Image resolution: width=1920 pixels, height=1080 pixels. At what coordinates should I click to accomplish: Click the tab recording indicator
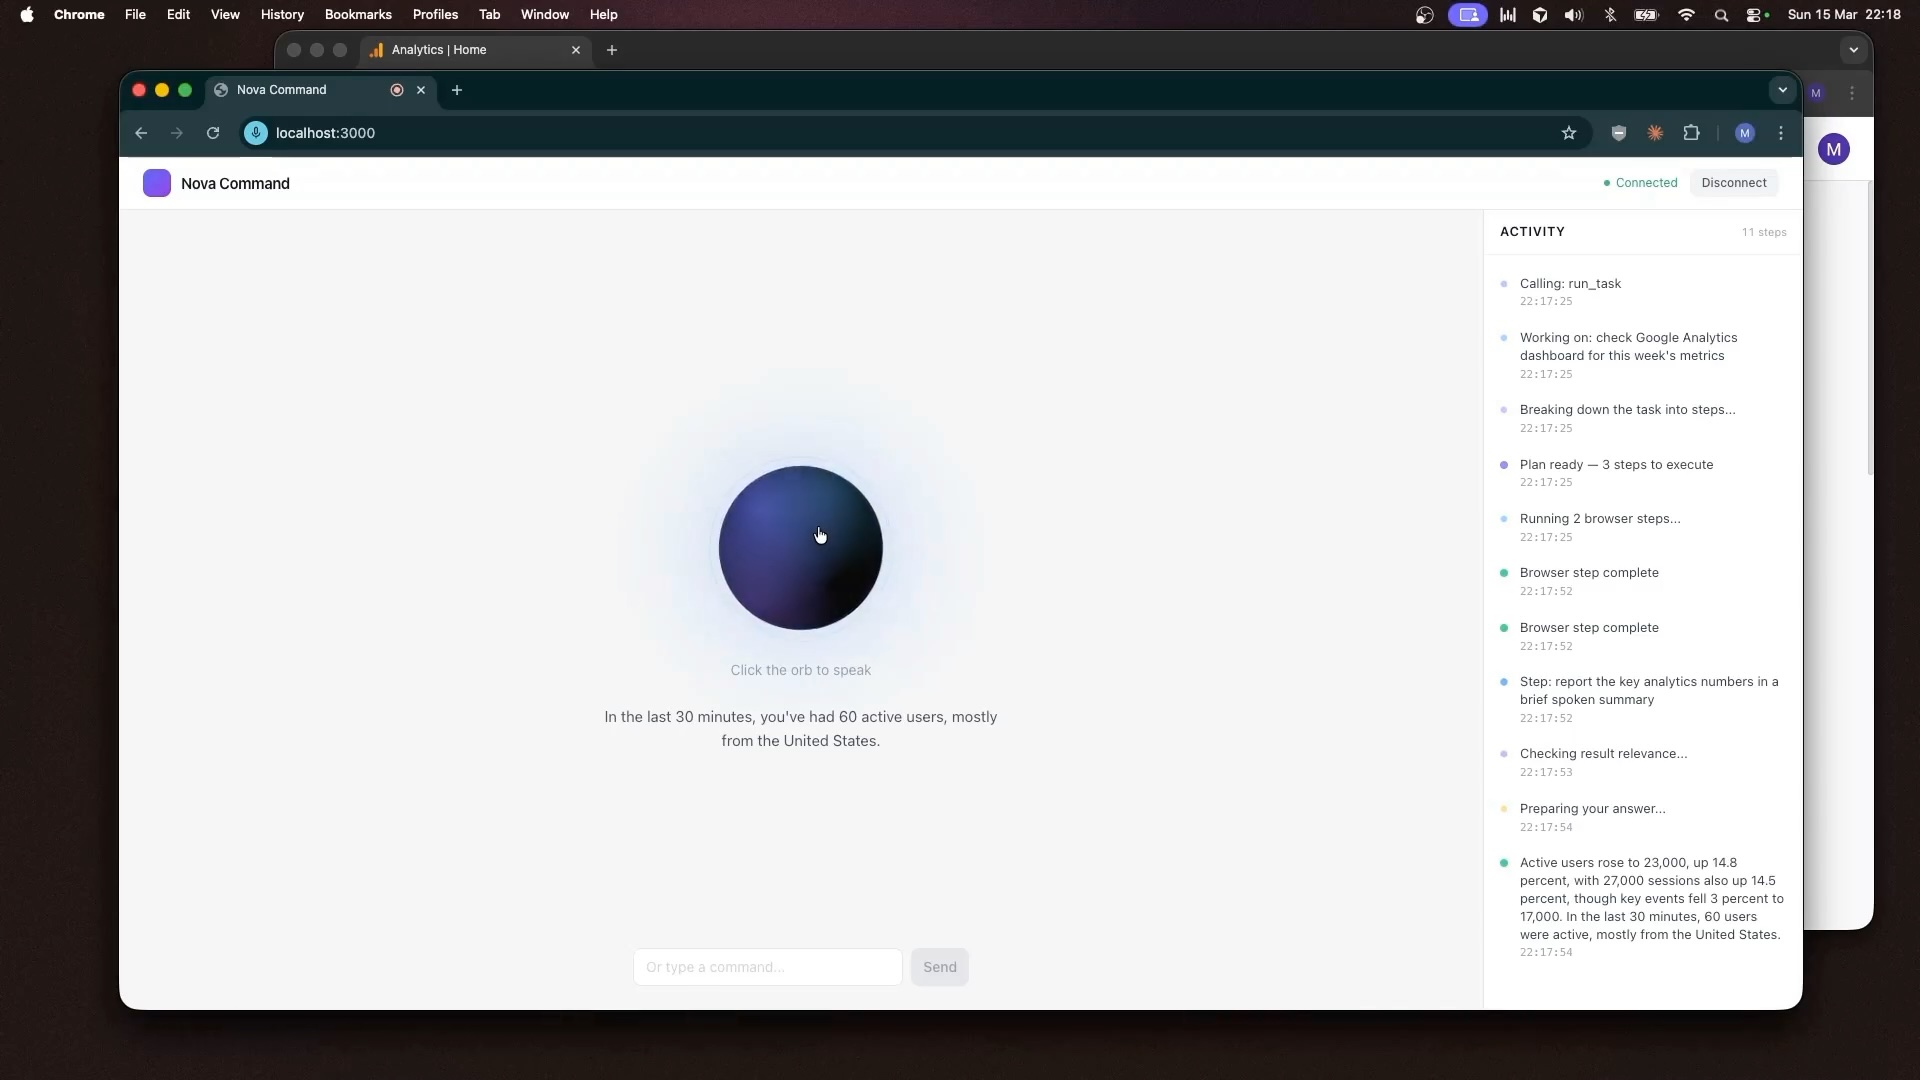(x=397, y=90)
